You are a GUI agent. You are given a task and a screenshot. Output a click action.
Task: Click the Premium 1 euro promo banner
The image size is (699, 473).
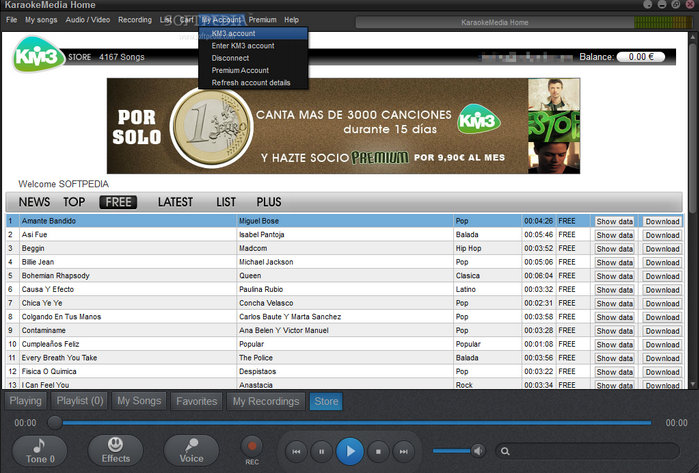[x=343, y=126]
